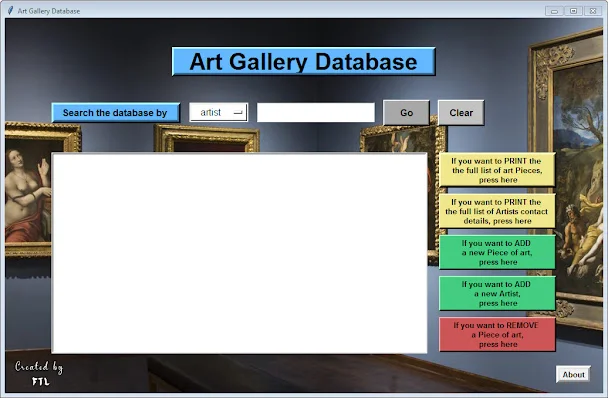Click the white results display area
The width and height of the screenshot is (608, 398).
point(240,253)
